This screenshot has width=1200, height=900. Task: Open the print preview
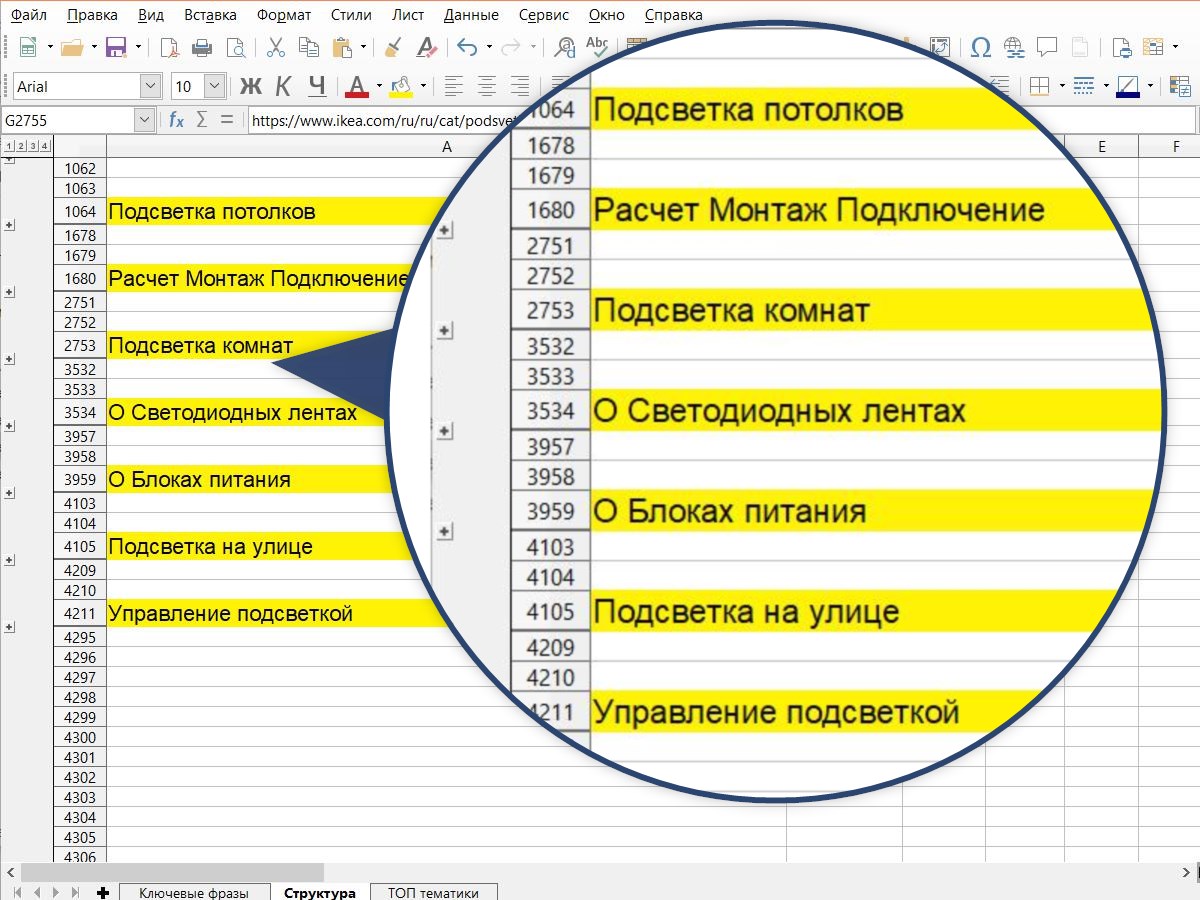(x=236, y=47)
